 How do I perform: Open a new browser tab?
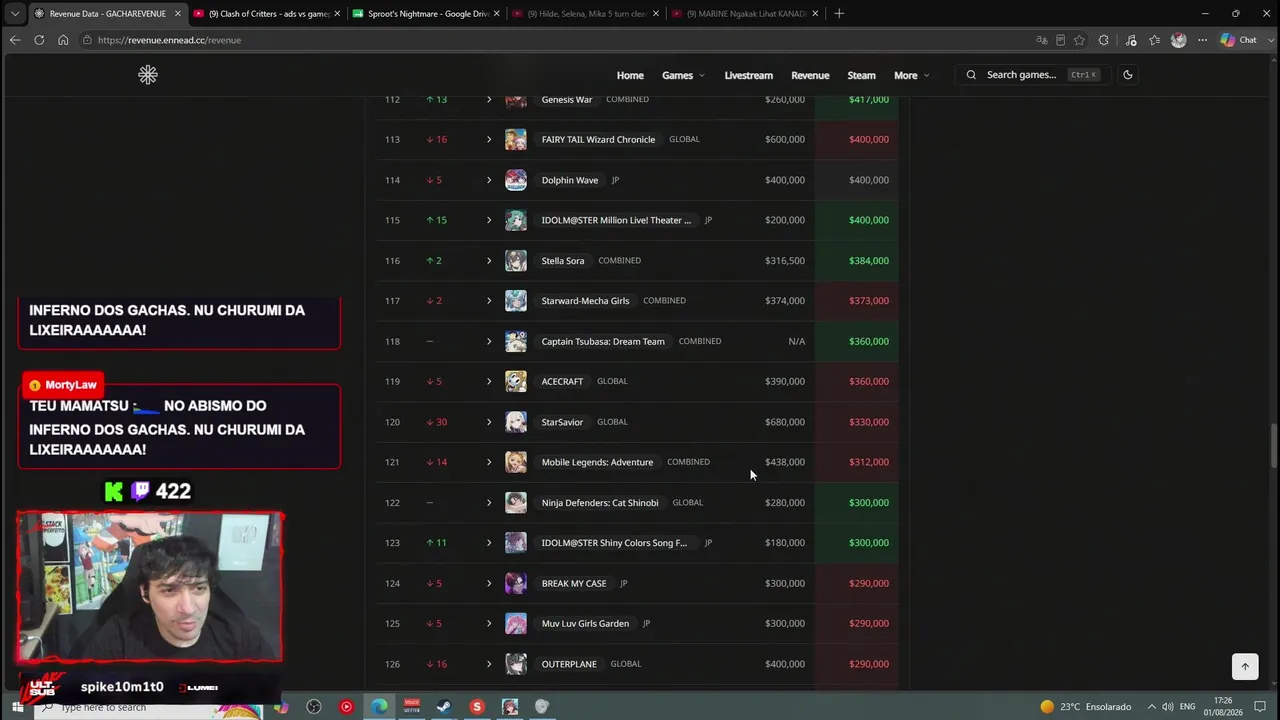coord(839,14)
